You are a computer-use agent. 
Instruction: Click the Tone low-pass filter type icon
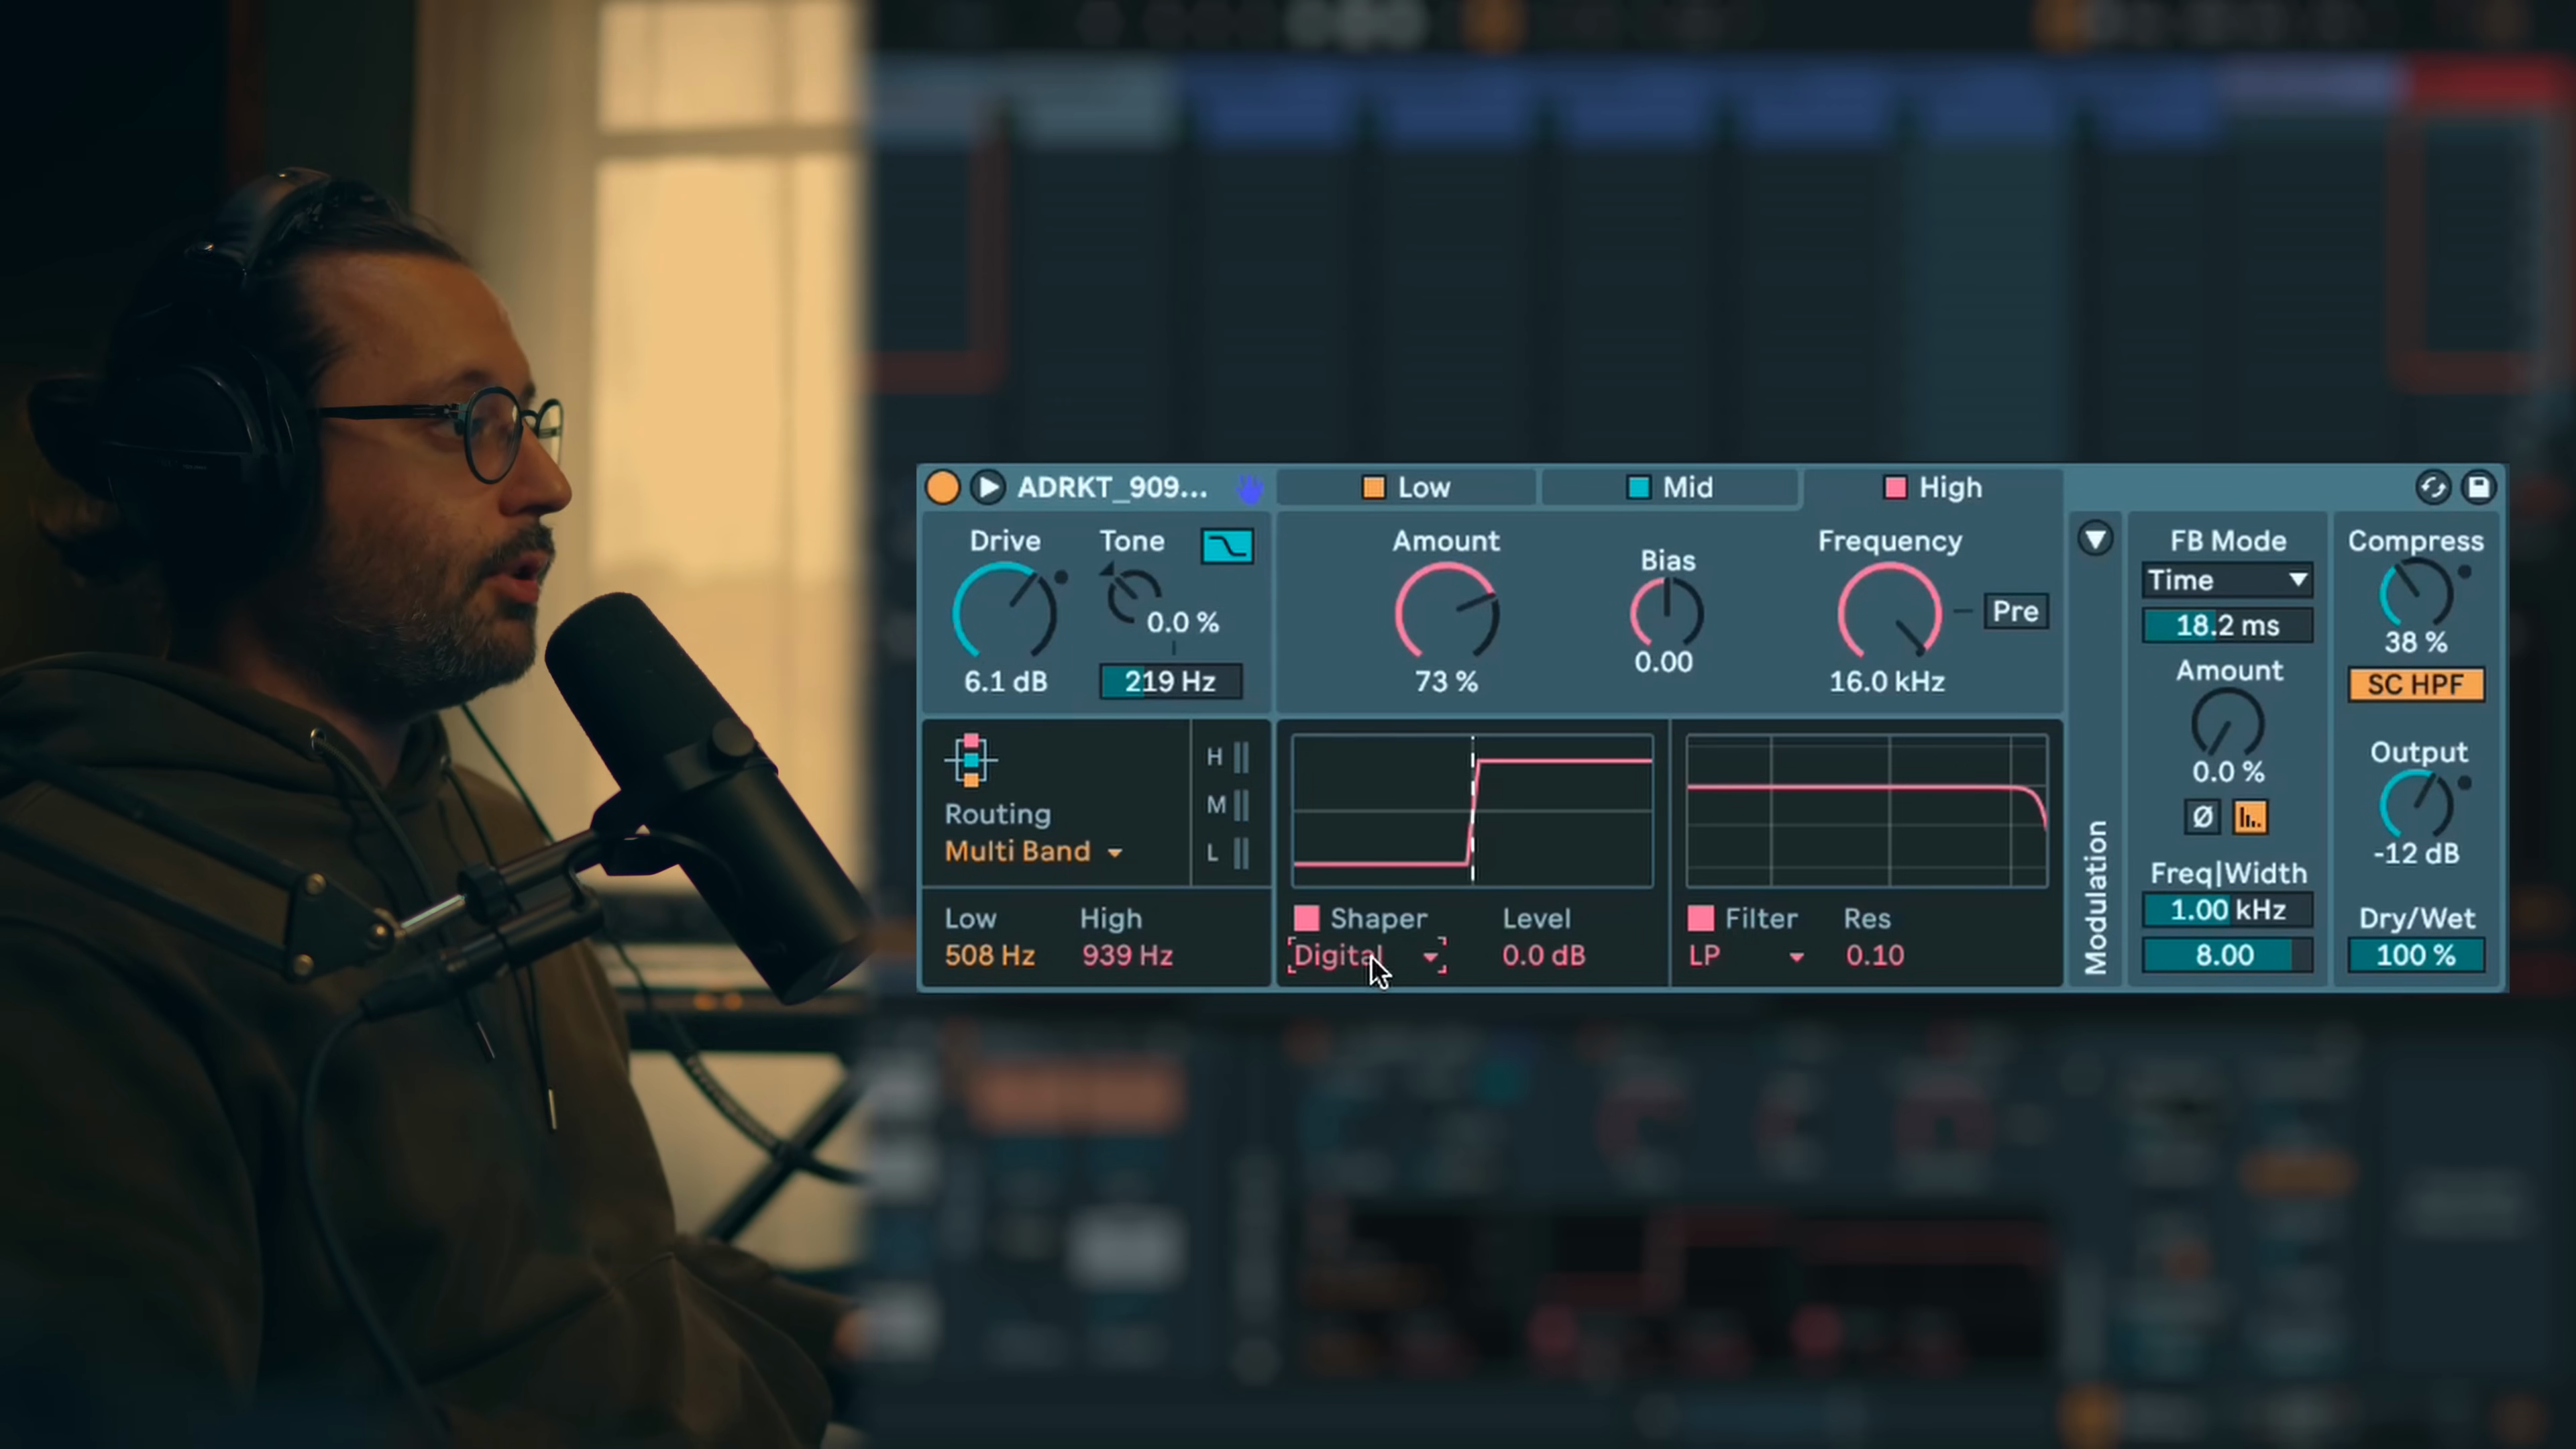coord(1227,546)
